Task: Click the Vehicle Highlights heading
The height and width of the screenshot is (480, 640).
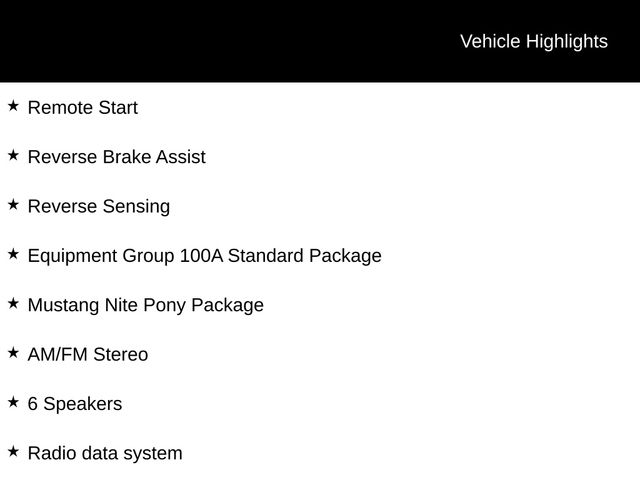Action: click(533, 41)
